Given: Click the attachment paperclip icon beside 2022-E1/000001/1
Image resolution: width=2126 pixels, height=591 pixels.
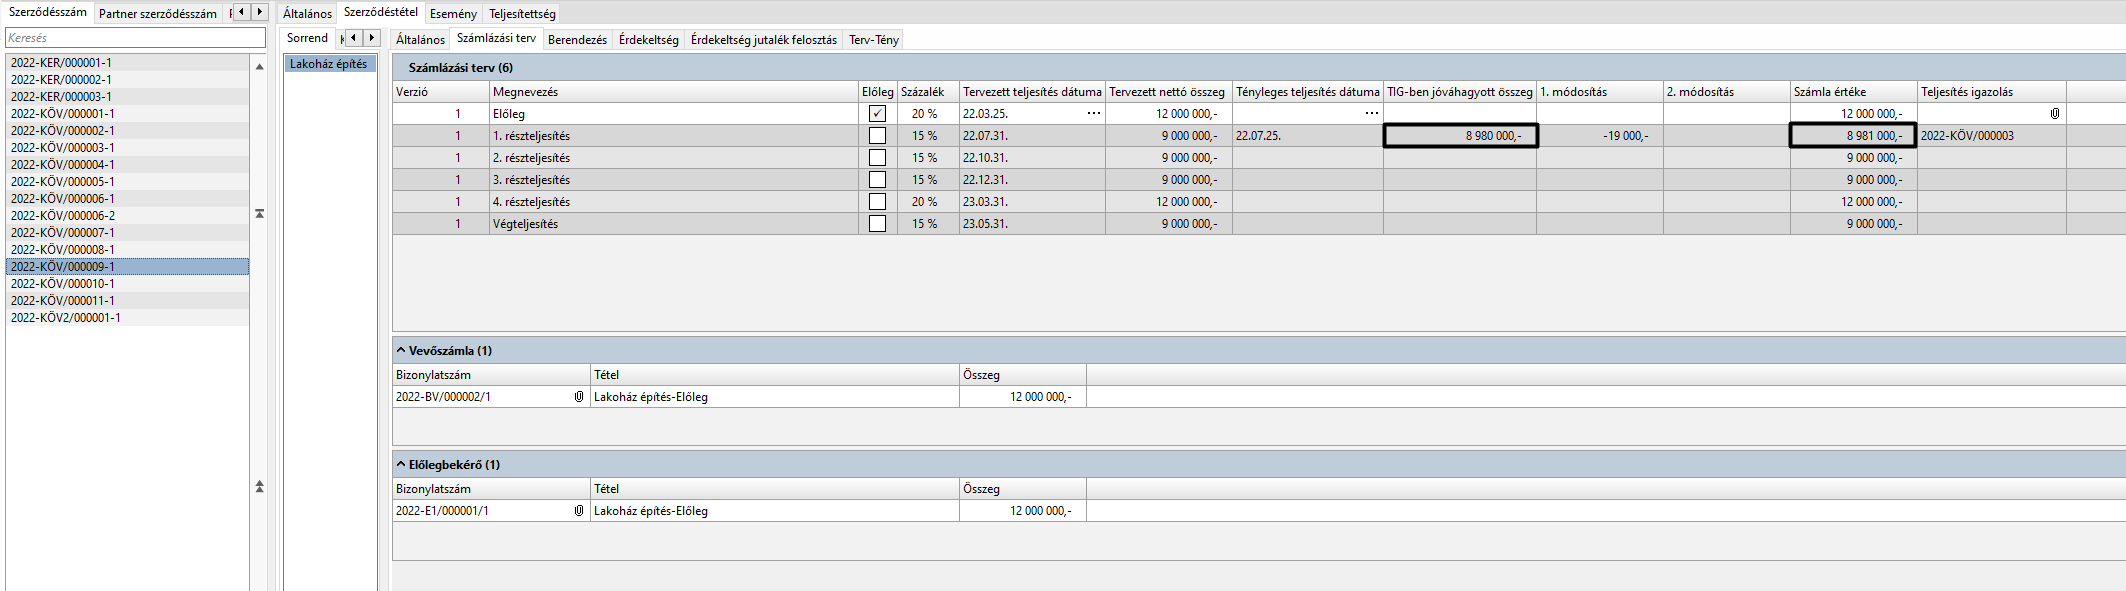Looking at the screenshot, I should click(x=579, y=511).
